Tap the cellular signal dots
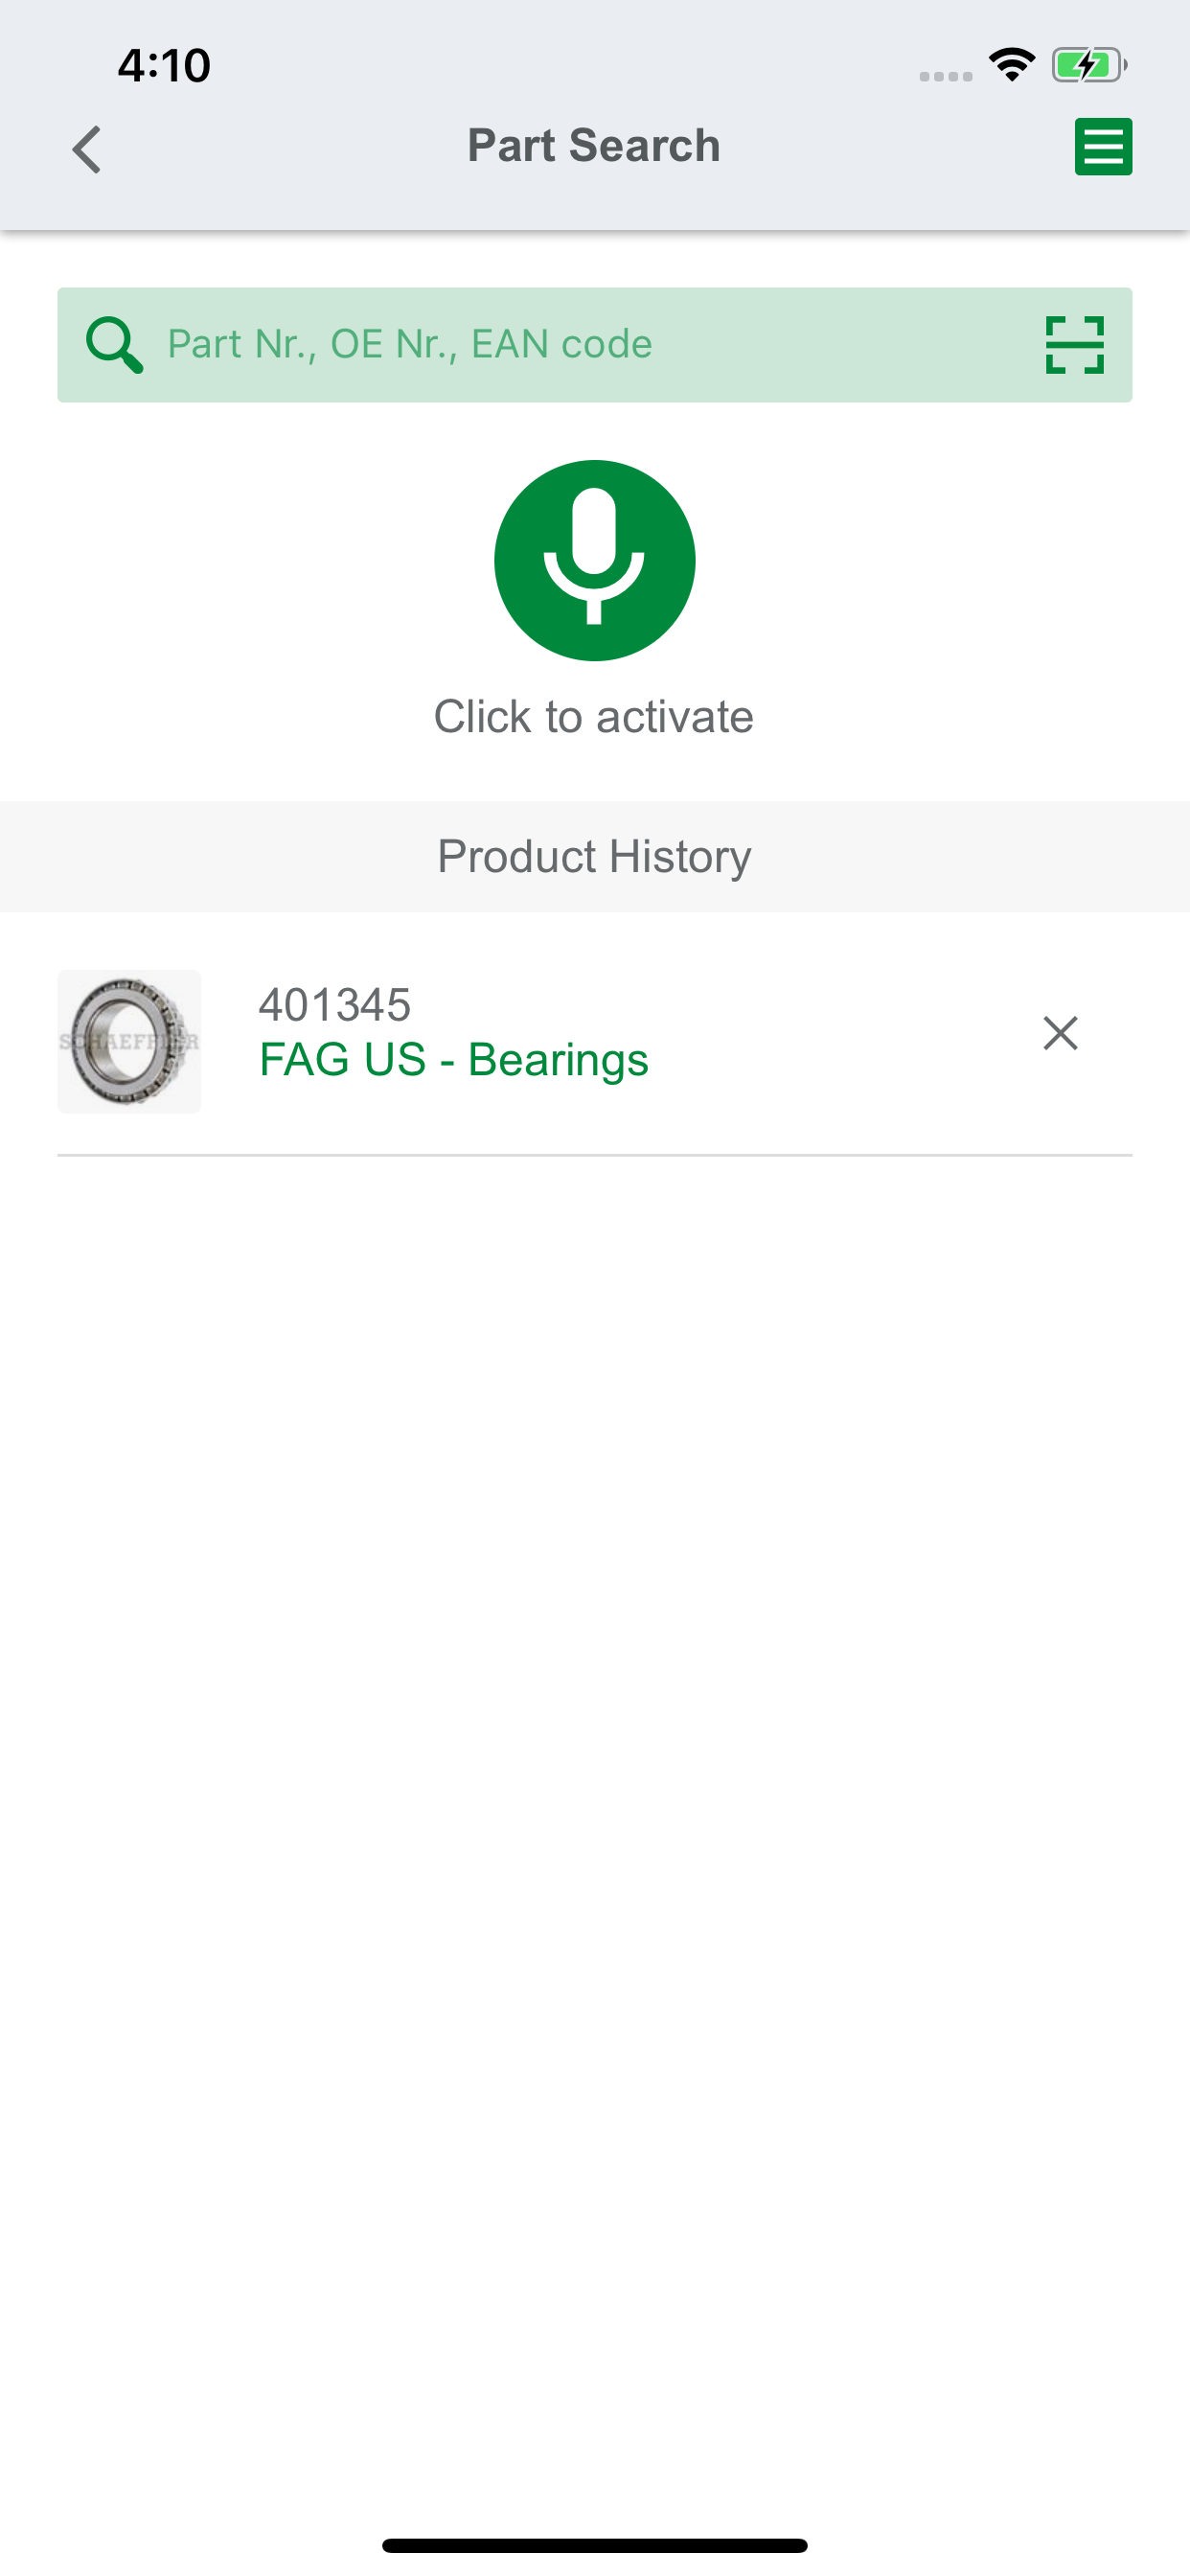Image resolution: width=1190 pixels, height=2576 pixels. [x=946, y=76]
